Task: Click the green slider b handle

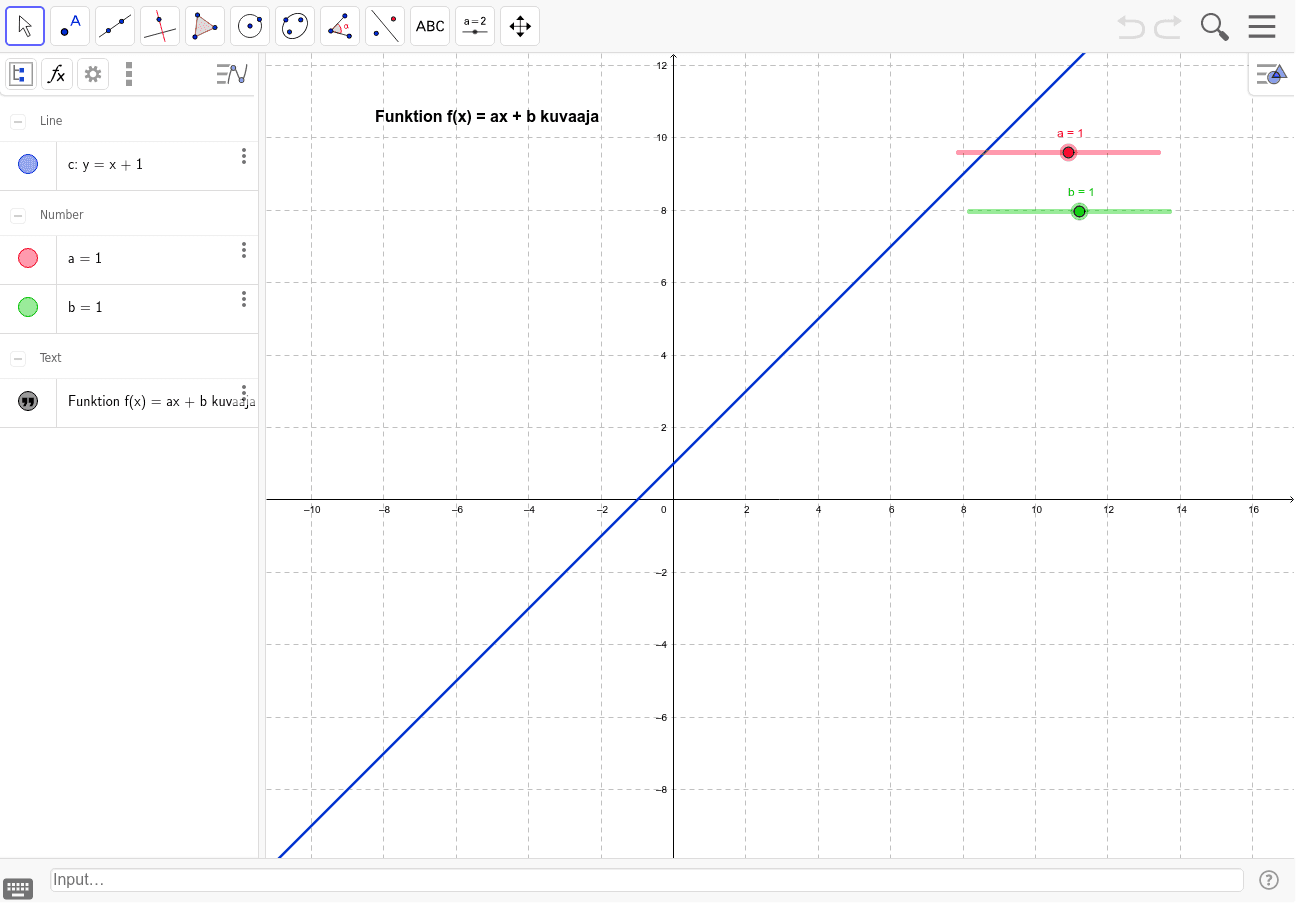Action: [x=1079, y=211]
